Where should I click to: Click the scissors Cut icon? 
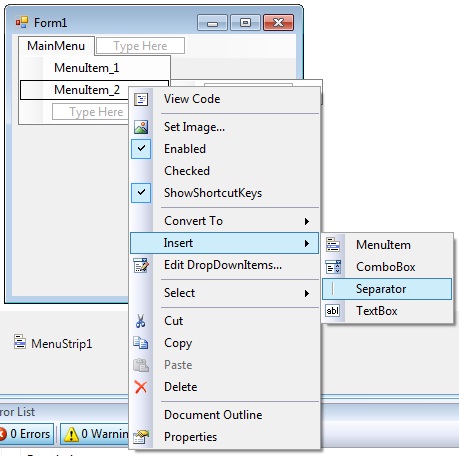(x=141, y=321)
